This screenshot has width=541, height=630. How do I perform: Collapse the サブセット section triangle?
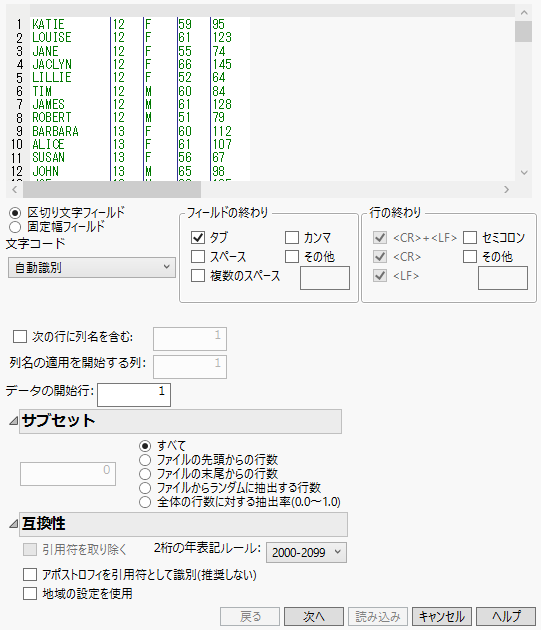pyautogui.click(x=13, y=421)
